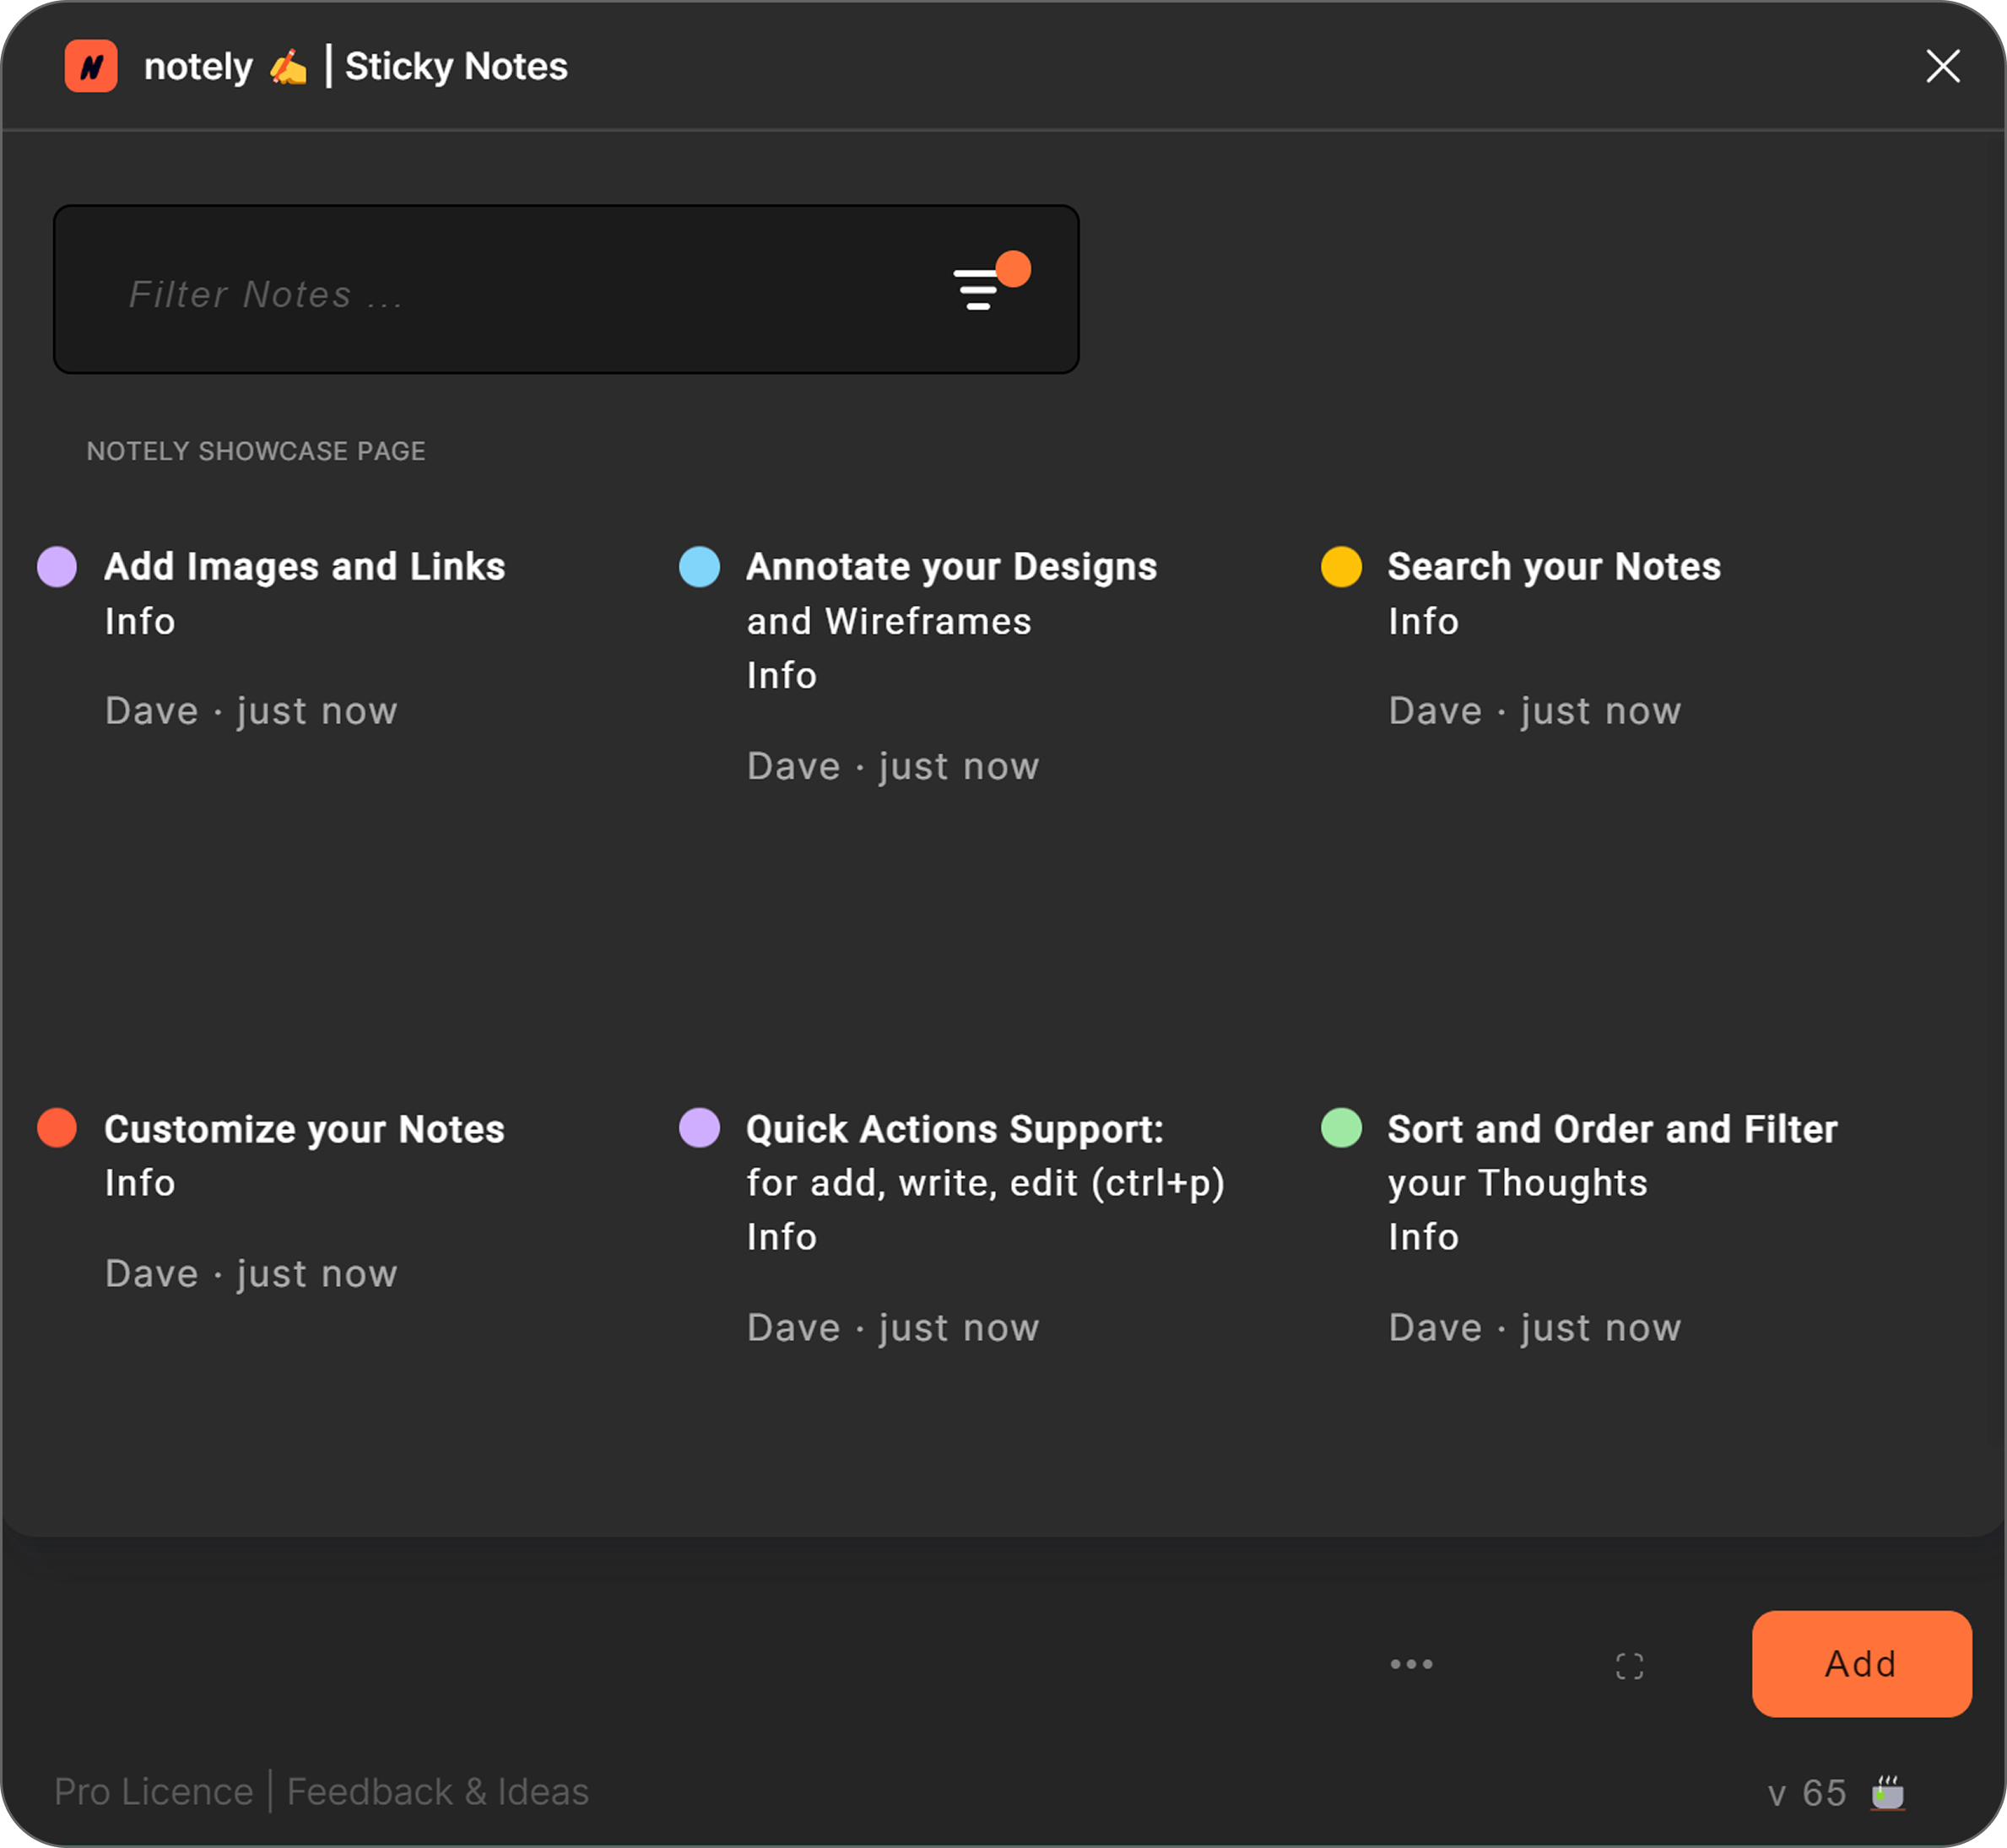Click the notely orange logo icon

click(x=91, y=67)
